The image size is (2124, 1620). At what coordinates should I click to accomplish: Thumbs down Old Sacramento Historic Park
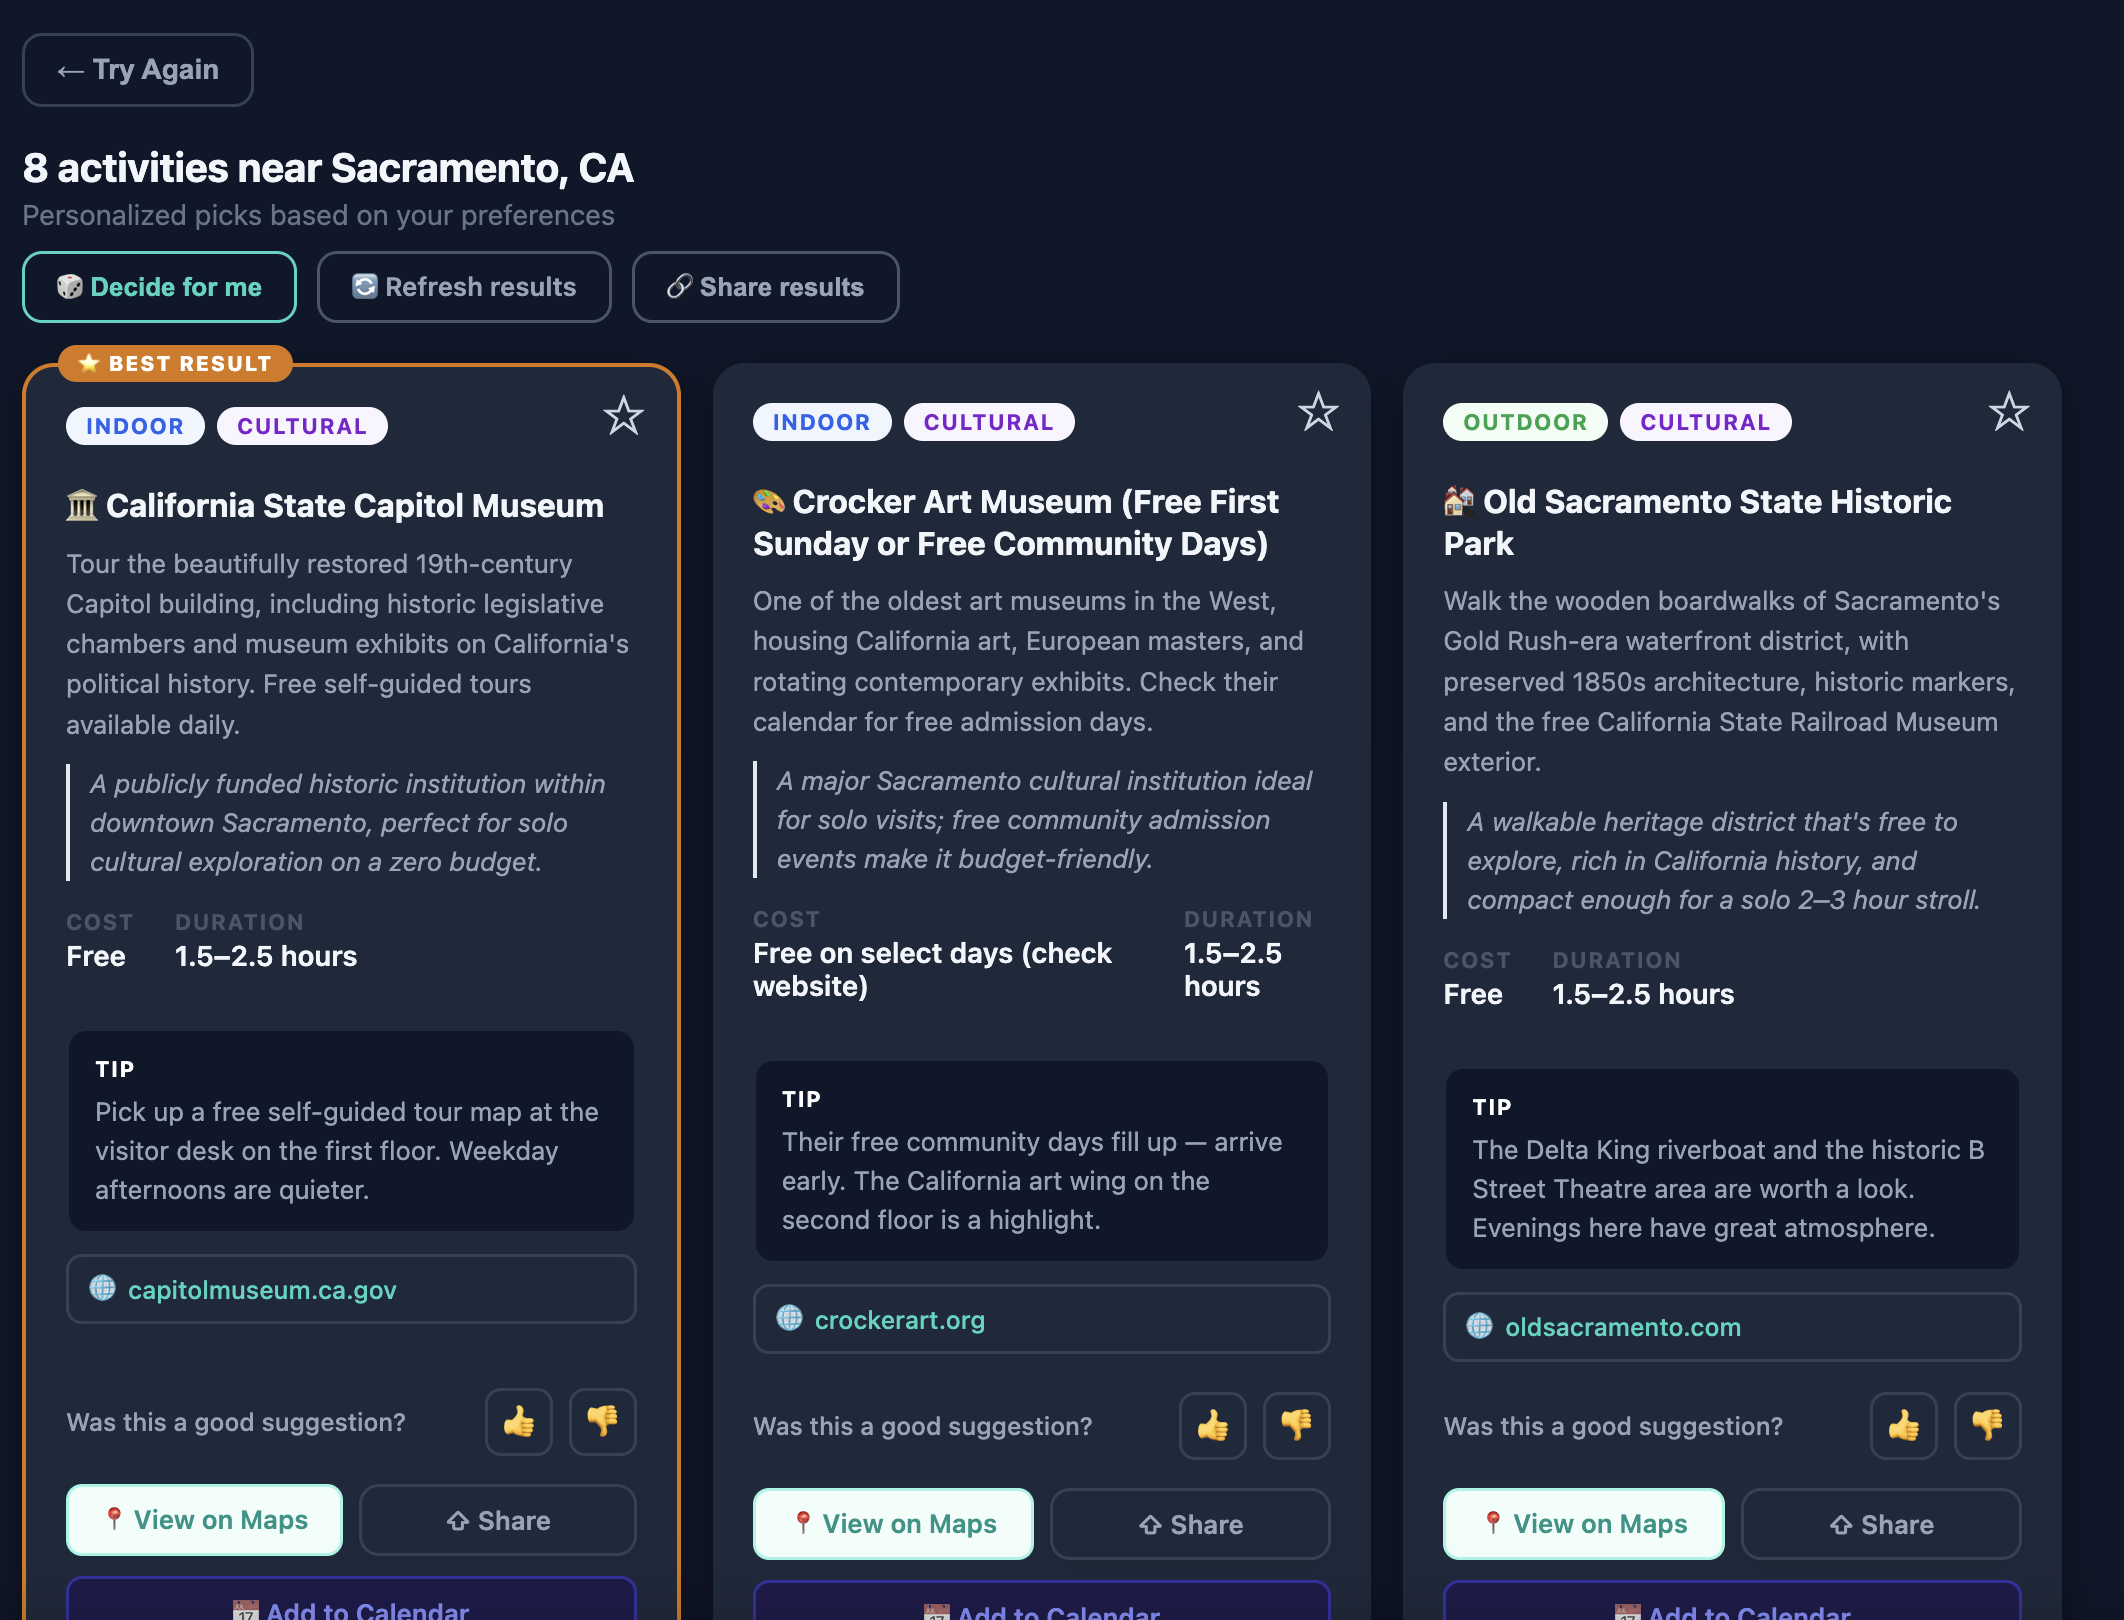tap(1988, 1425)
